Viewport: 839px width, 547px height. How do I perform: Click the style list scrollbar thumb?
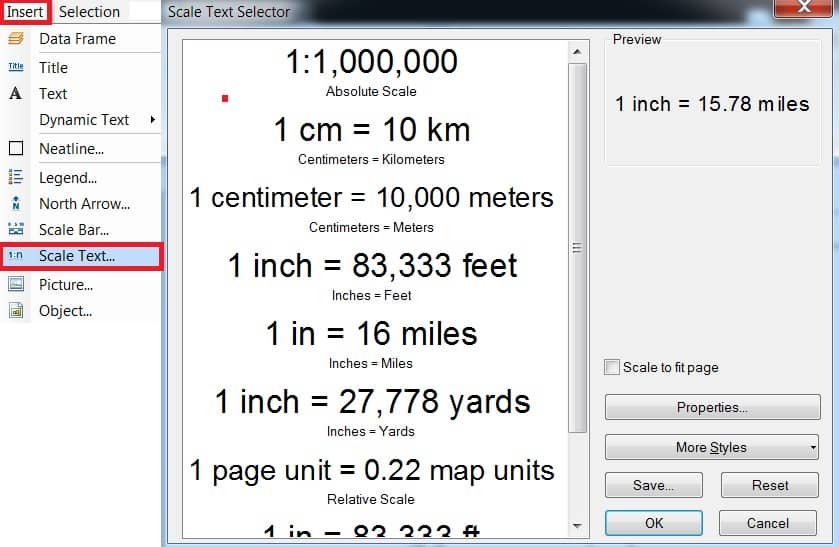[577, 248]
